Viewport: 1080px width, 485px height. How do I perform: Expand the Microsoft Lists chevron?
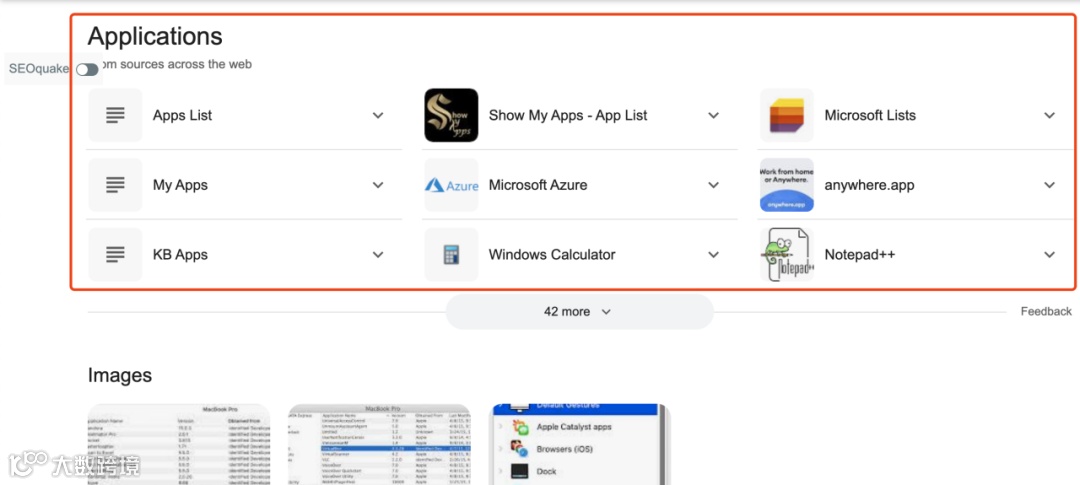[x=1049, y=115]
